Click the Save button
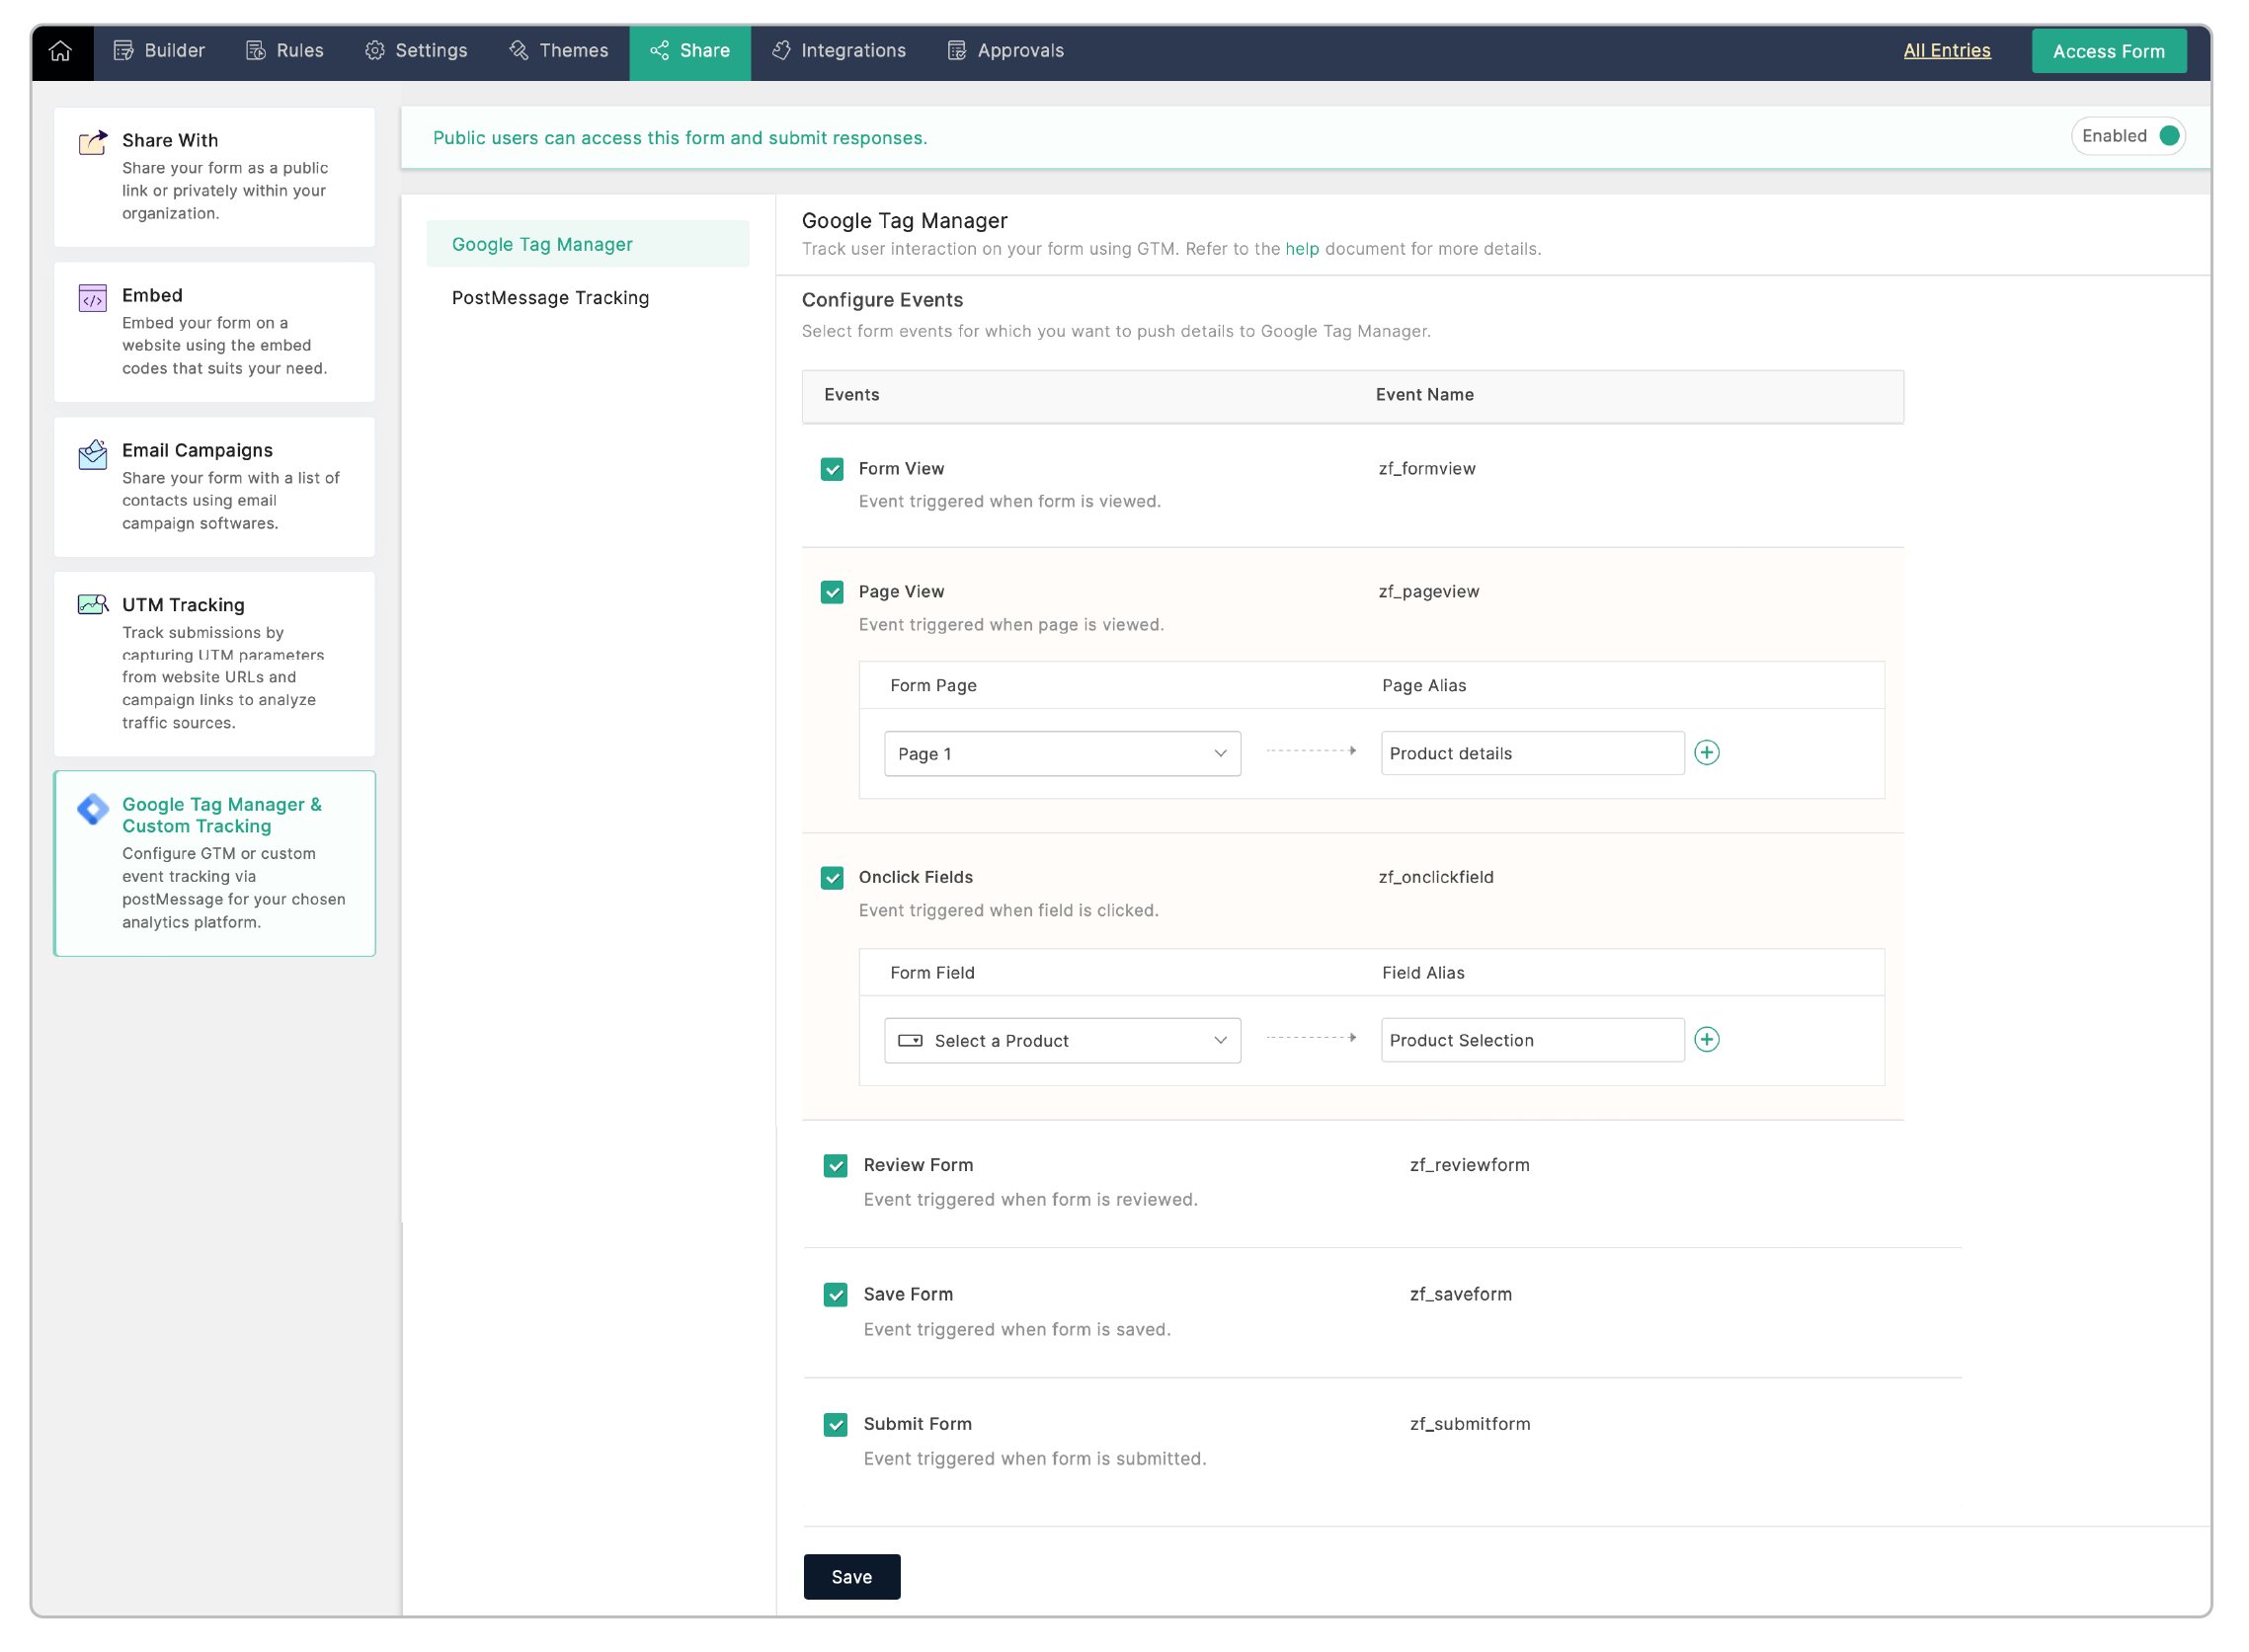 tap(851, 1578)
